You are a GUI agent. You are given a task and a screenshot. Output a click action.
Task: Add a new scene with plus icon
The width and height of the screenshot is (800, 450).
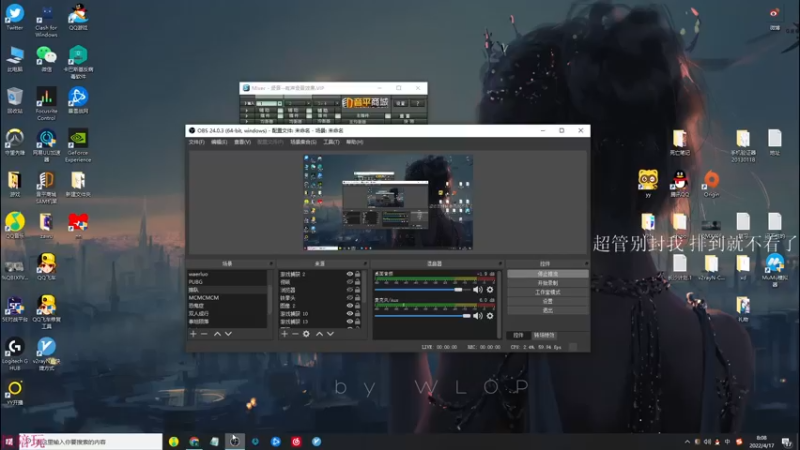[193, 334]
